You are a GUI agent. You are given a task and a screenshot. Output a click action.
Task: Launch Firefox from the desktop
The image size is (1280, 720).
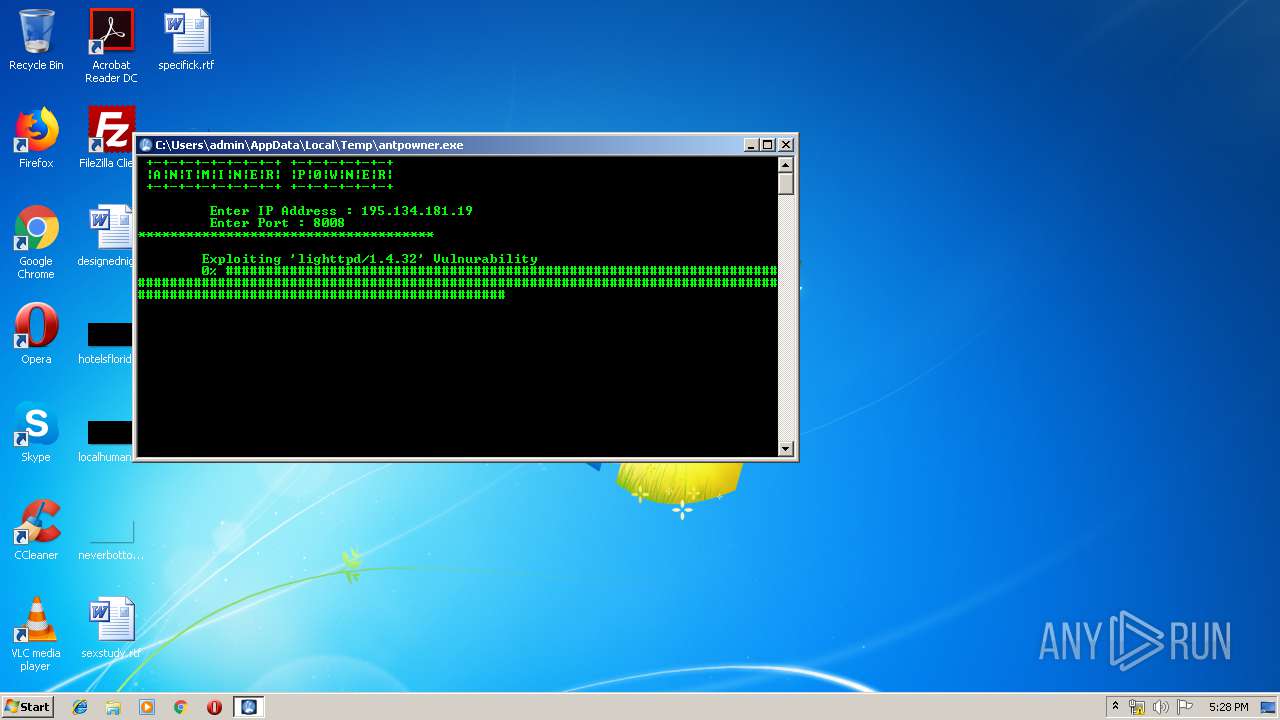(36, 139)
